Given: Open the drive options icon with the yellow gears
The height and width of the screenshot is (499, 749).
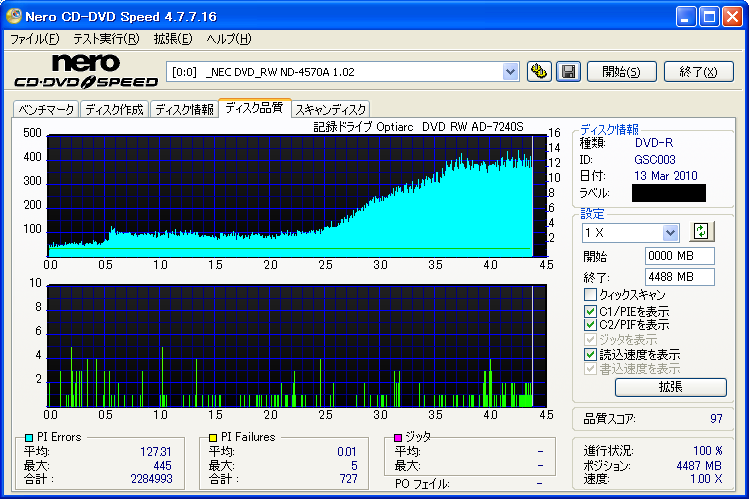Looking at the screenshot, I should pyautogui.click(x=539, y=72).
